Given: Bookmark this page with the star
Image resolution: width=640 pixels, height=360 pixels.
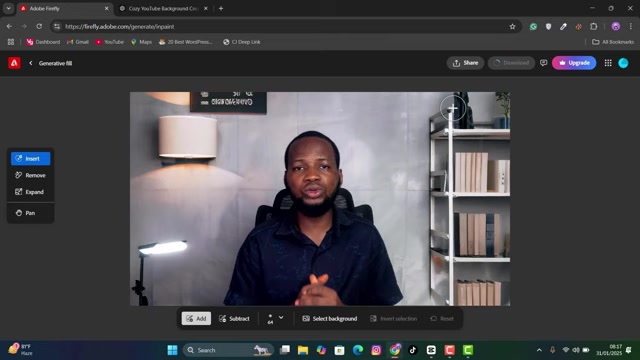Looking at the screenshot, I should click(x=512, y=27).
